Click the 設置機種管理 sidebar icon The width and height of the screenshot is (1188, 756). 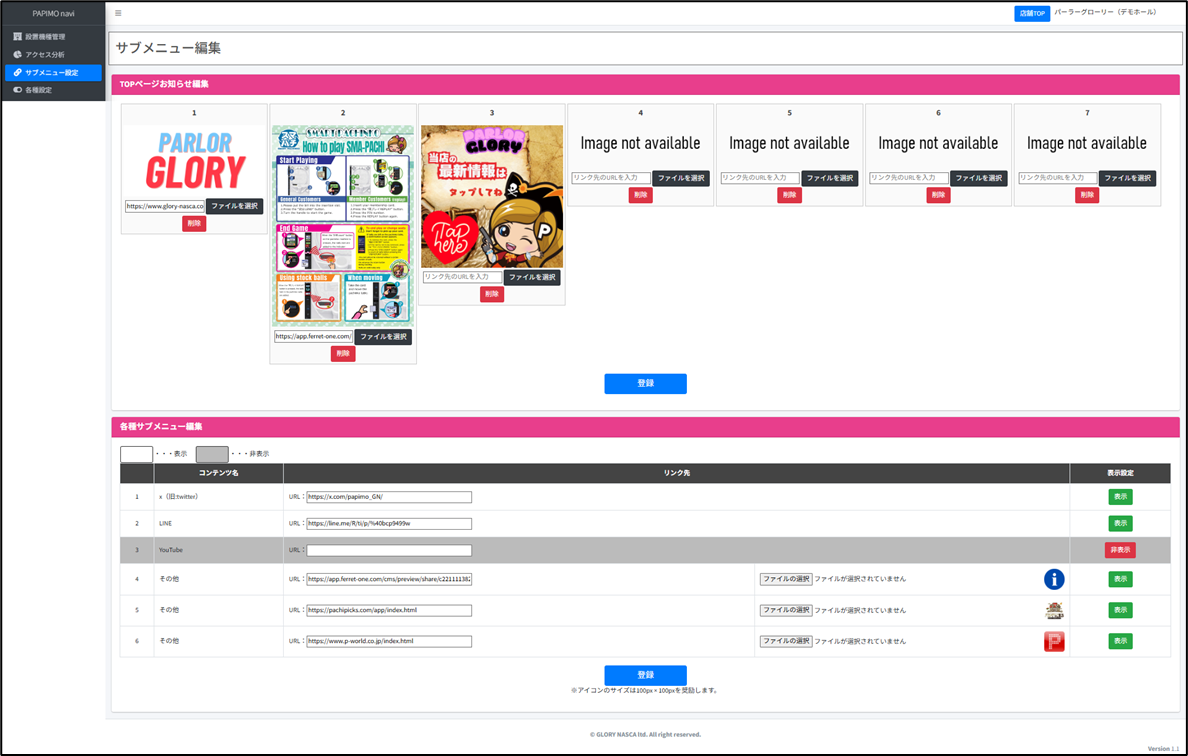point(17,37)
